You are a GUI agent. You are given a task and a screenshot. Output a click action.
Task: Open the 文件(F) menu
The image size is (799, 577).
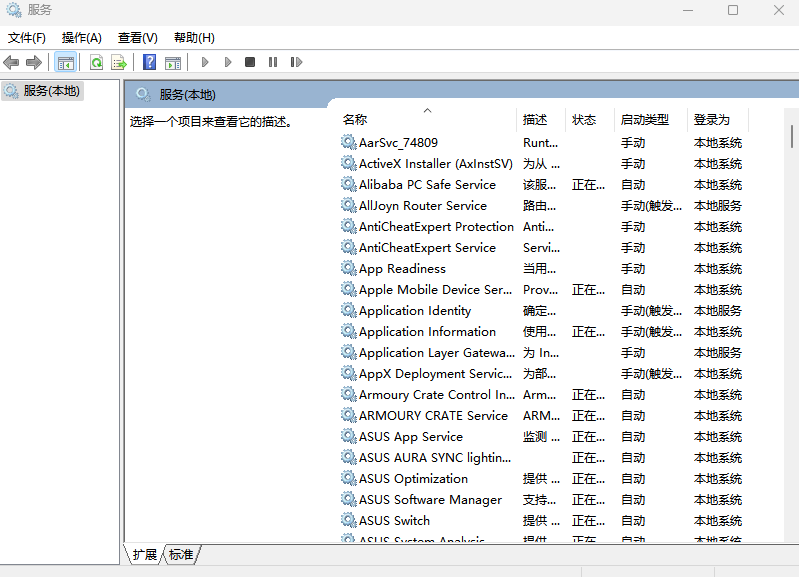(x=27, y=38)
